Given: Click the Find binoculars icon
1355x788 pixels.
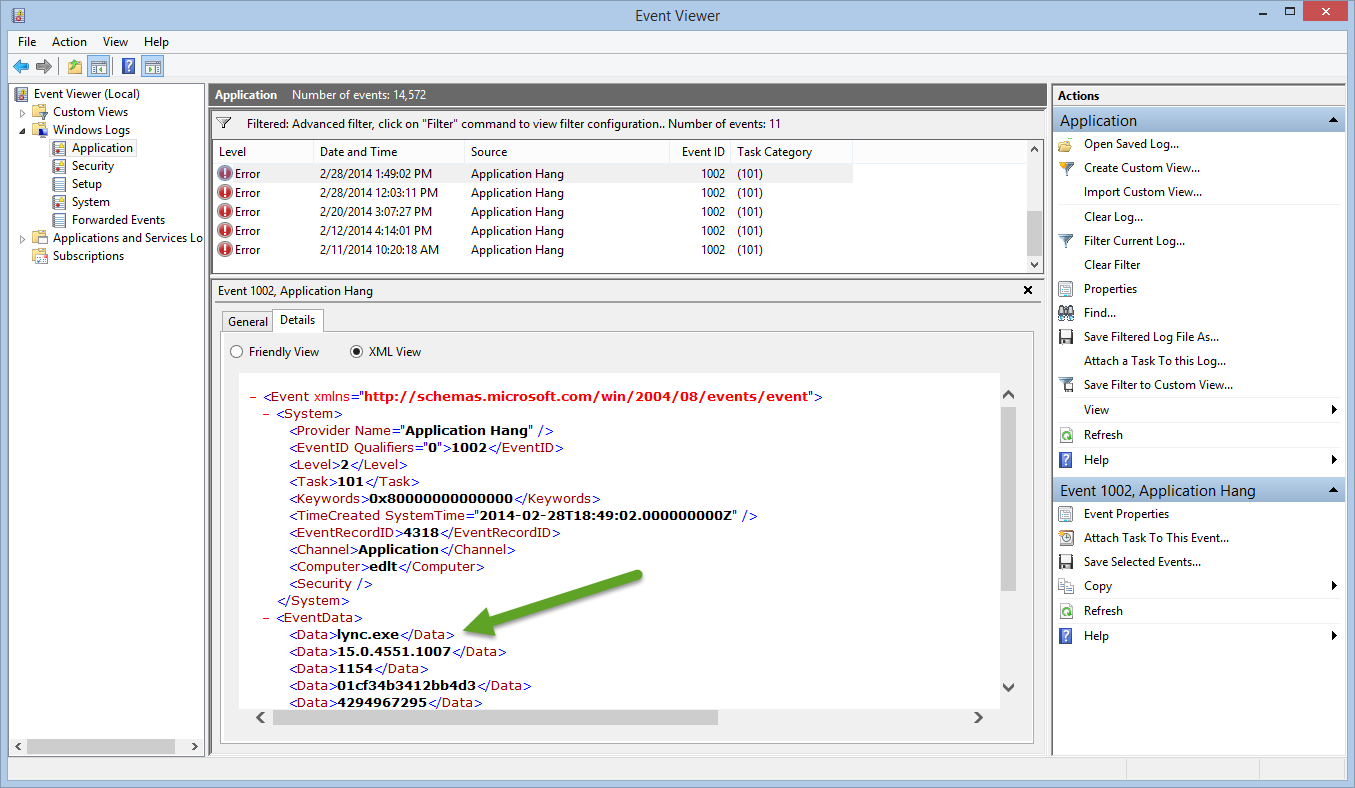Looking at the screenshot, I should (1066, 313).
